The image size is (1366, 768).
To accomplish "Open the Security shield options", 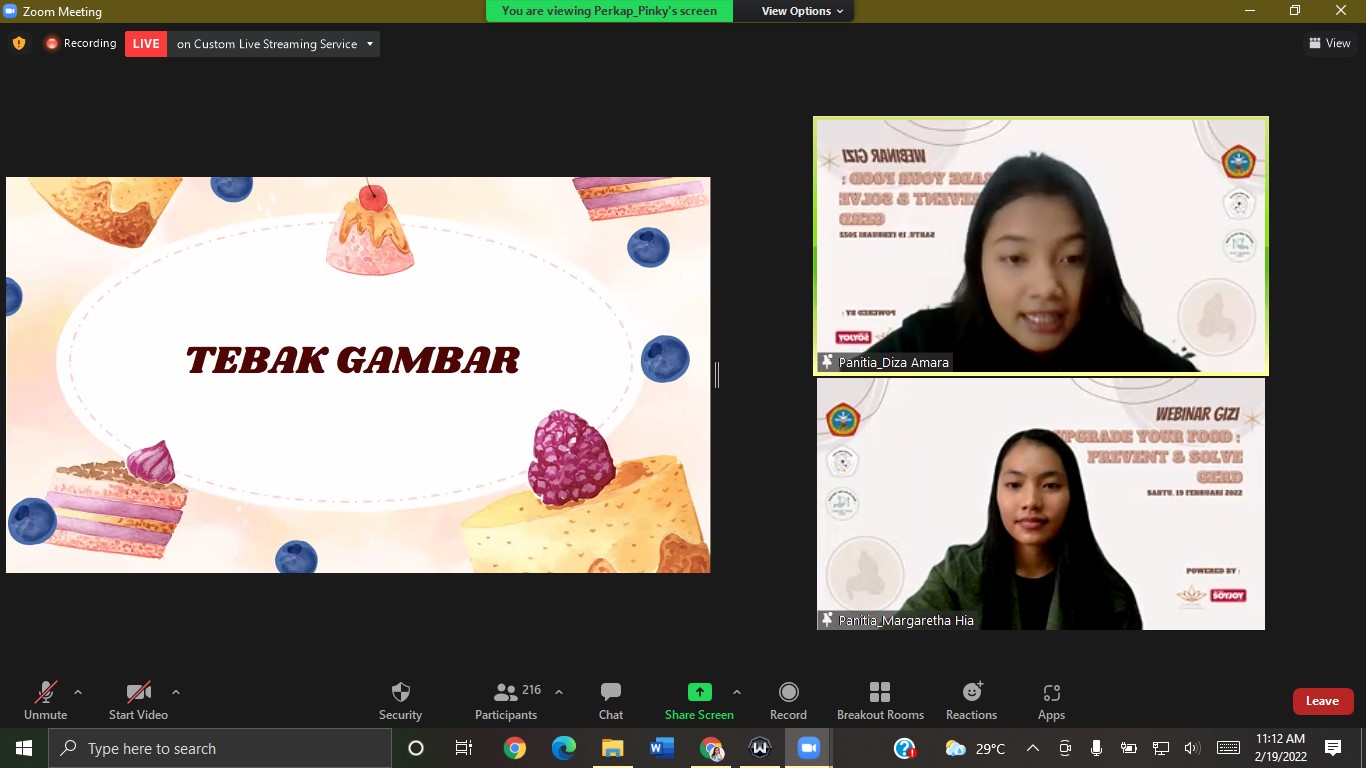I will tap(400, 700).
